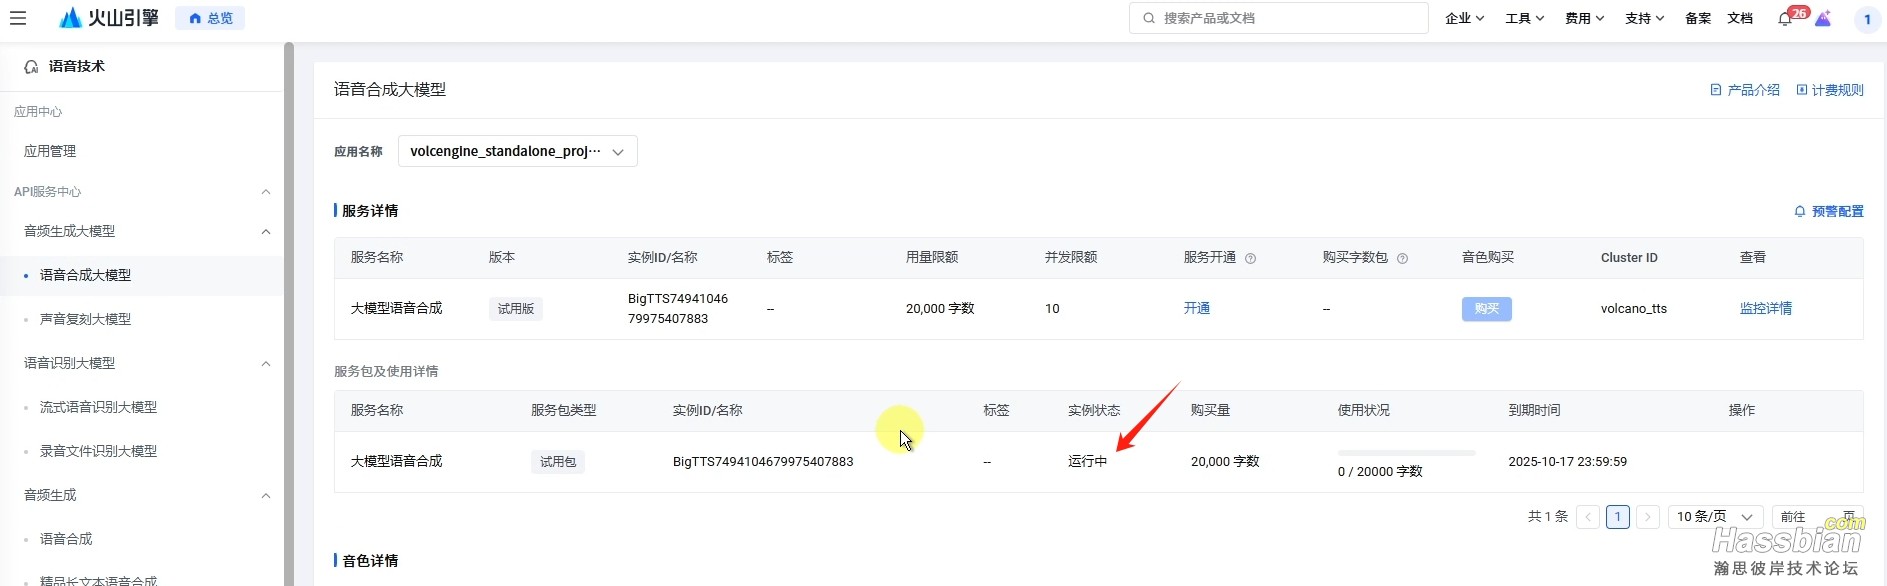
Task: Open the 产品介绍 link
Action: [1745, 90]
